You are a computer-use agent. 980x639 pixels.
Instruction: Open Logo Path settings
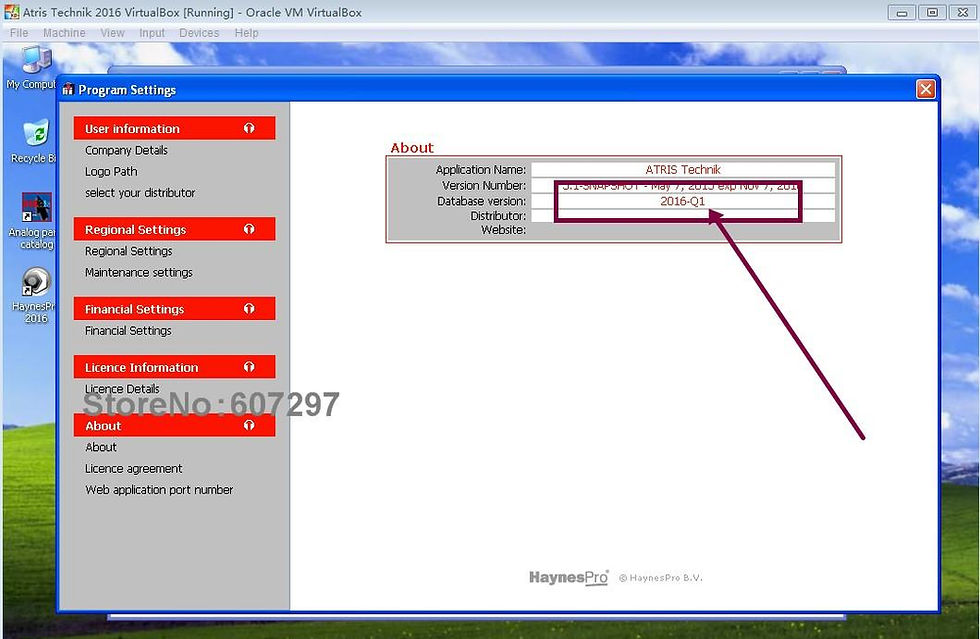[x=111, y=171]
